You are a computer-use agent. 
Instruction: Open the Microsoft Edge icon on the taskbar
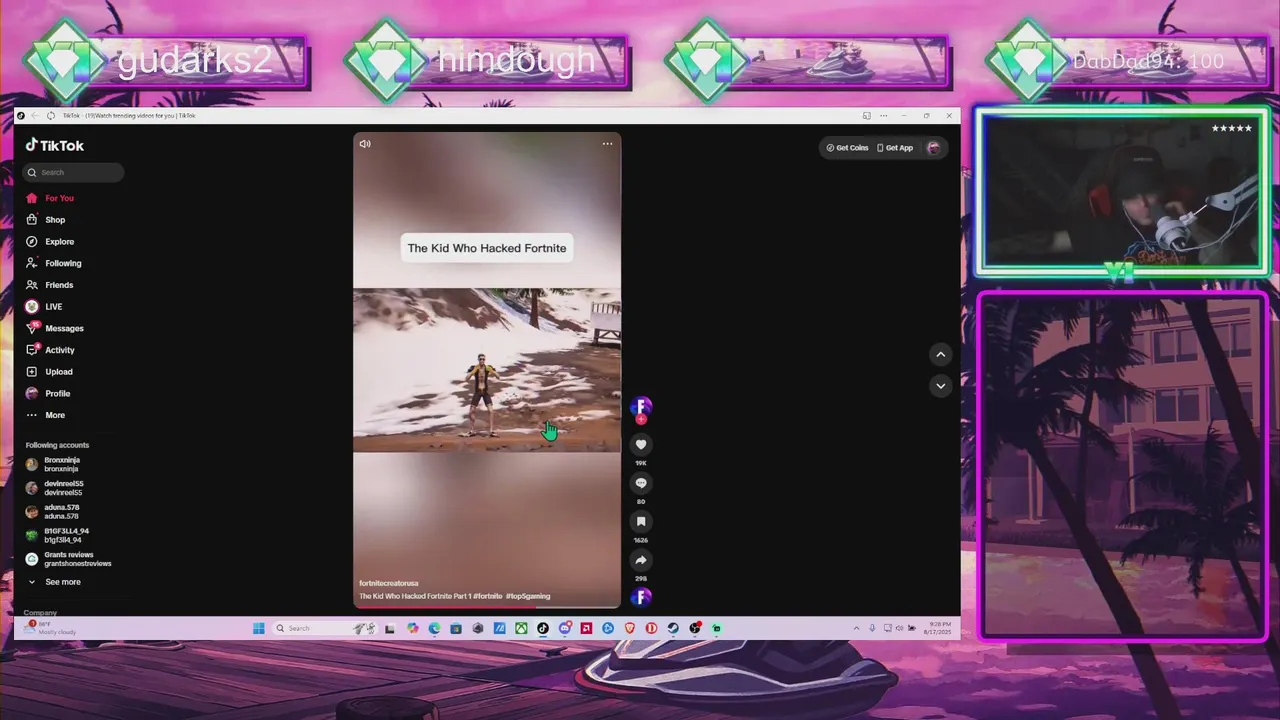pyautogui.click(x=434, y=628)
